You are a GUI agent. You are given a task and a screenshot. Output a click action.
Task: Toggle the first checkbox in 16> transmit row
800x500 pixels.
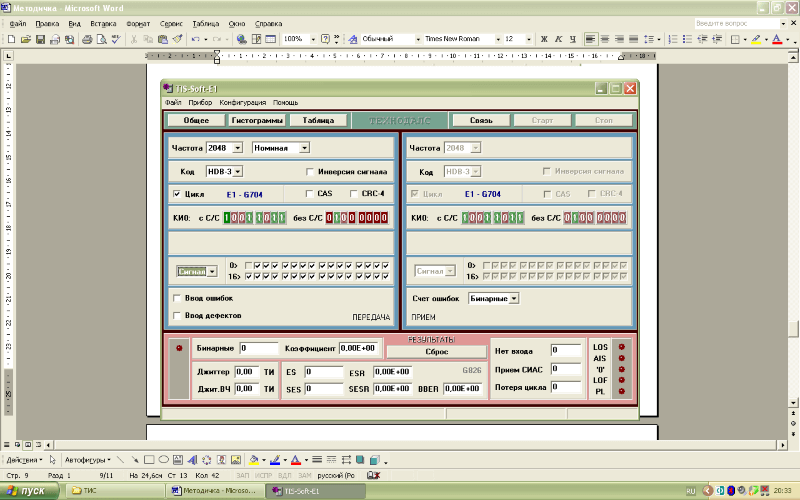click(x=248, y=277)
